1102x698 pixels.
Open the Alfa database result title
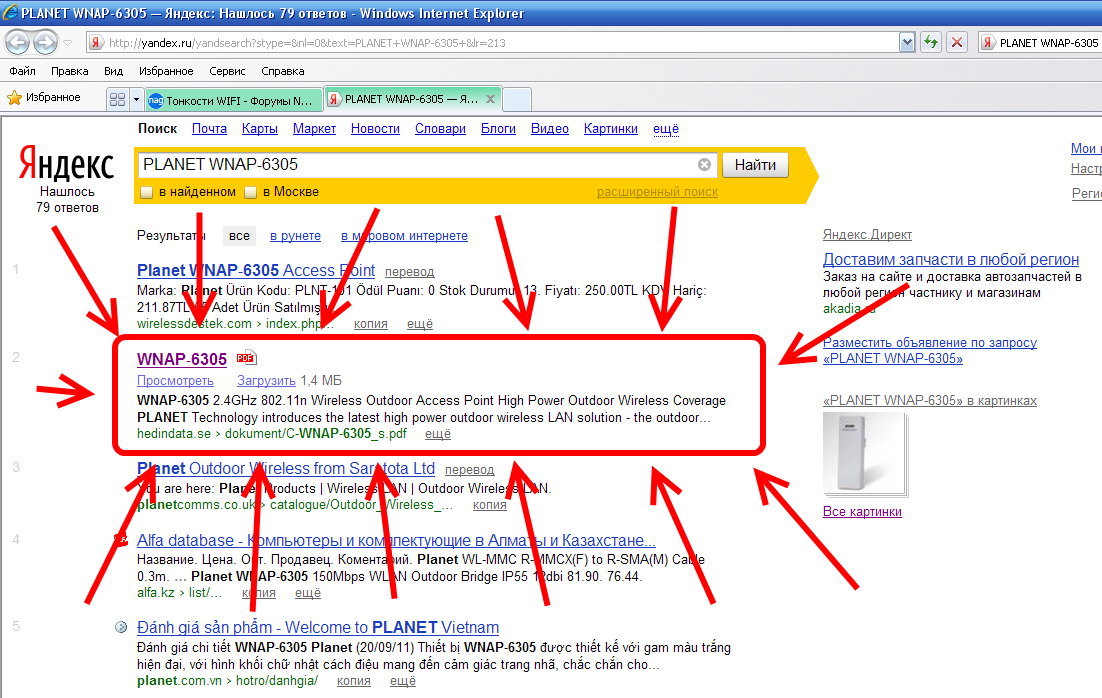(x=396, y=541)
